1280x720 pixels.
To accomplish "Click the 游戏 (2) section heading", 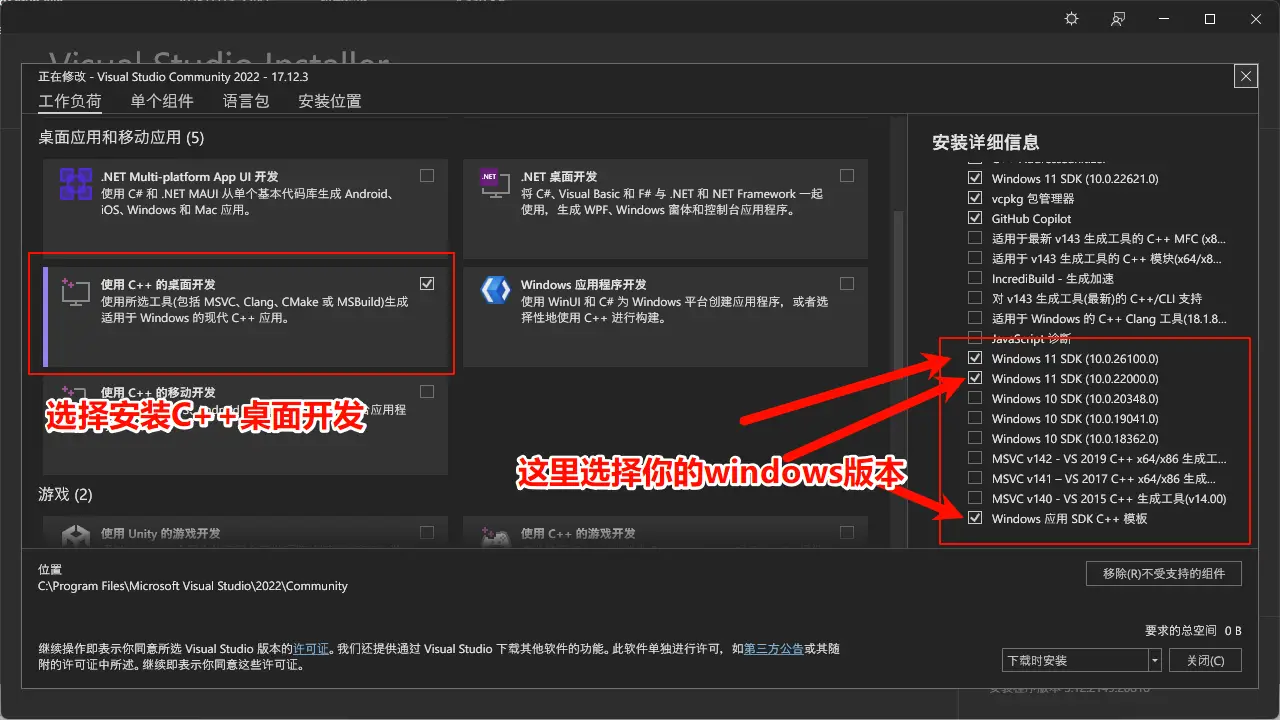I will 65,494.
